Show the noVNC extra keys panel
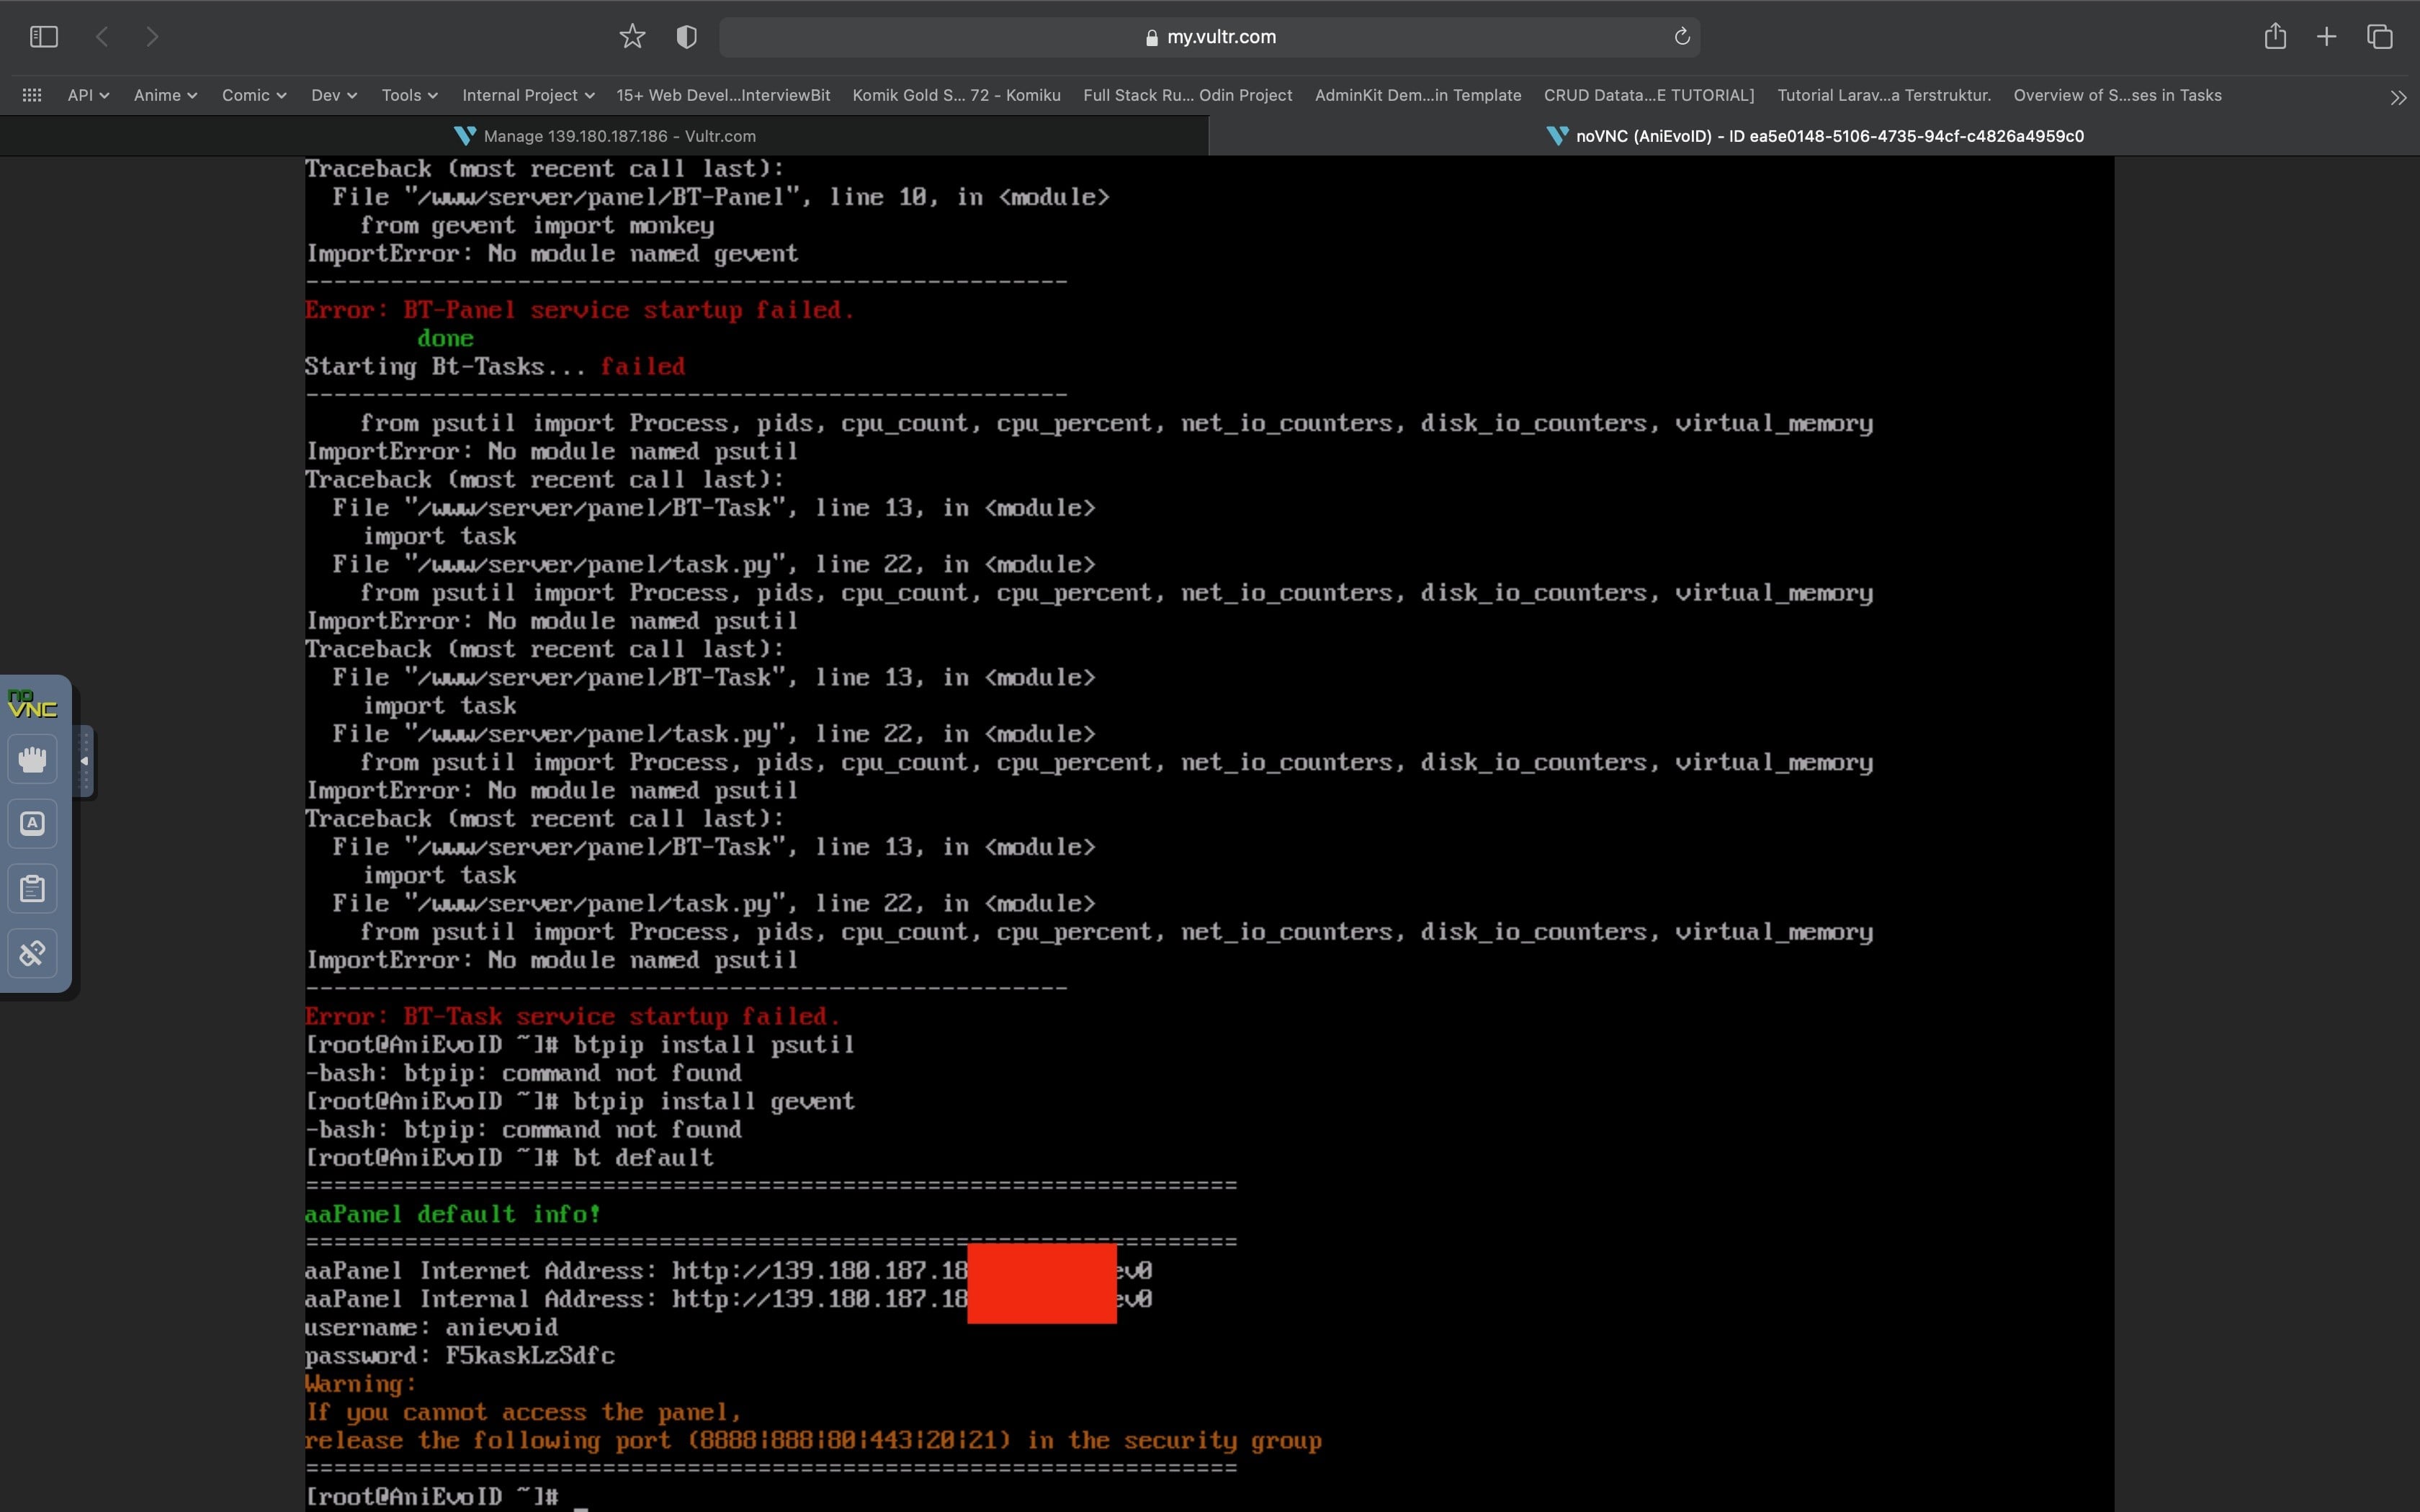 (x=32, y=824)
